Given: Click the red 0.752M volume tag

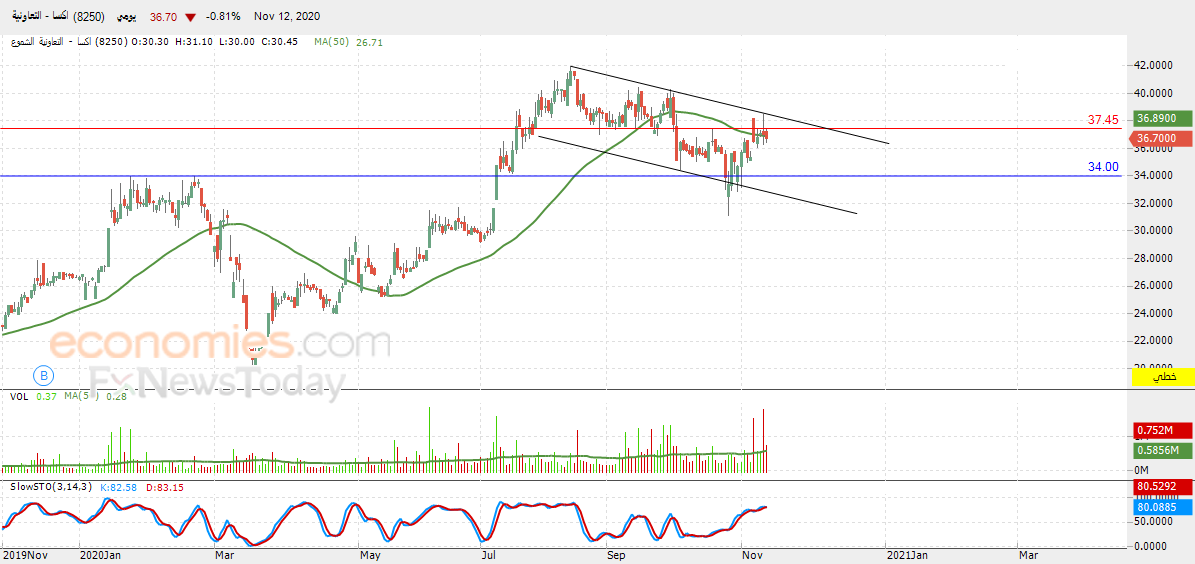Looking at the screenshot, I should 1163,431.
